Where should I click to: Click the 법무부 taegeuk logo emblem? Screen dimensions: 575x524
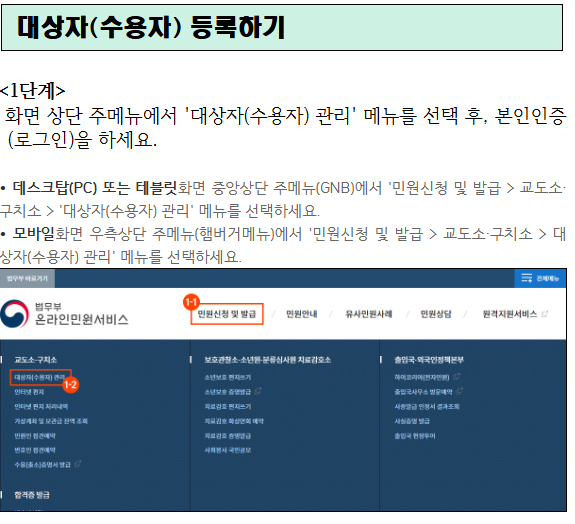pos(14,314)
